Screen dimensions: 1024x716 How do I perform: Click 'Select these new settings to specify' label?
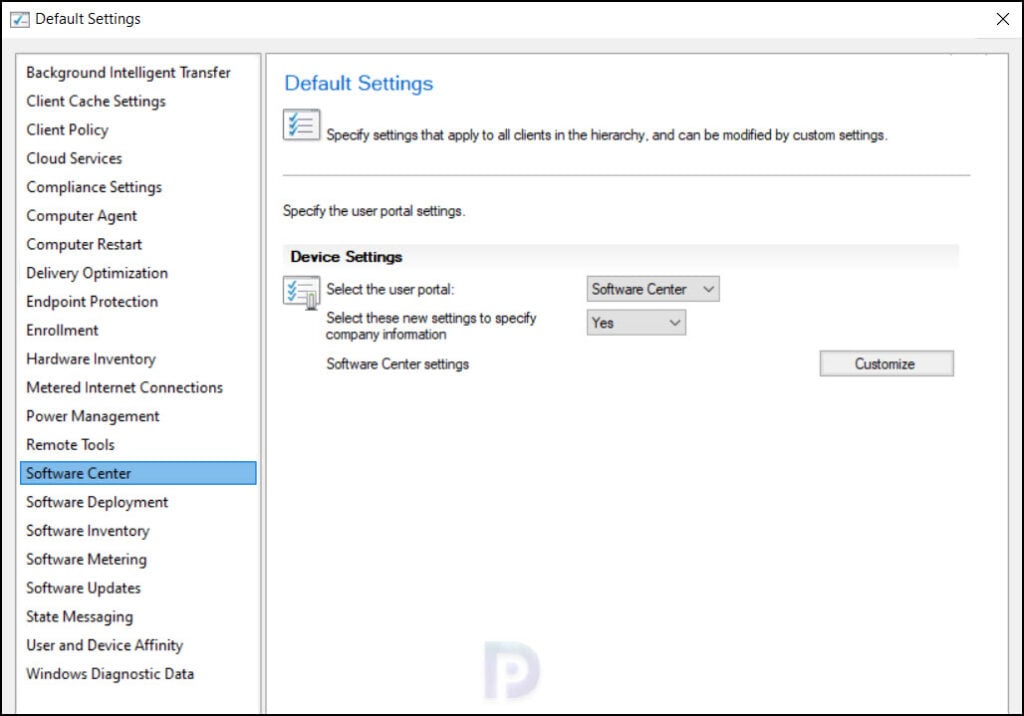431,318
